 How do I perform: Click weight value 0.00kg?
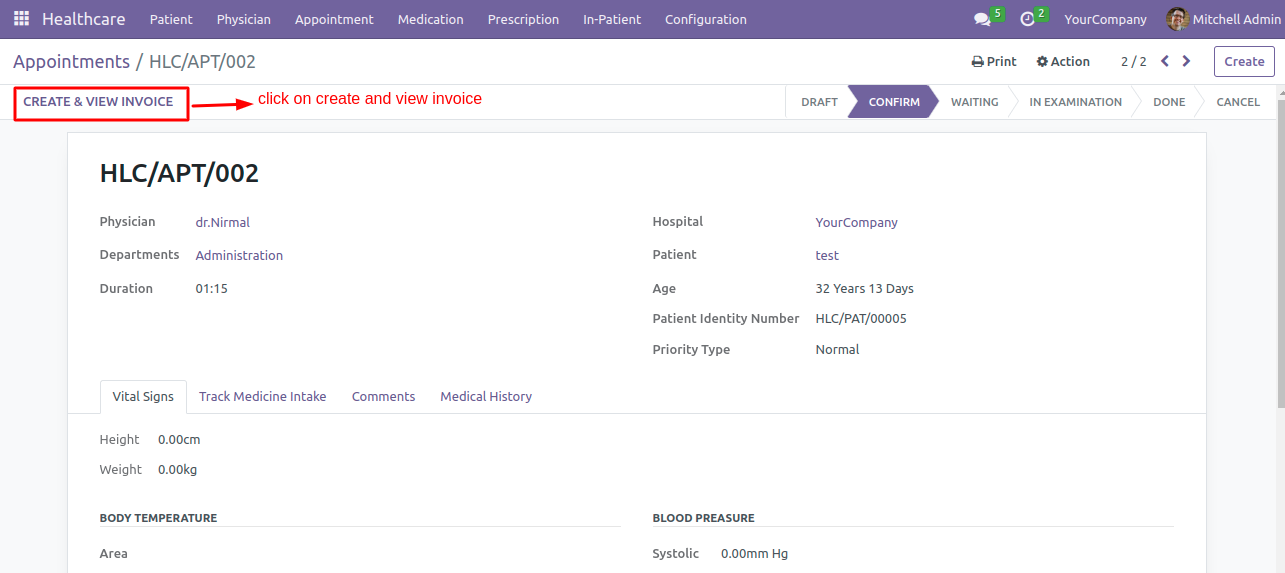coord(178,469)
